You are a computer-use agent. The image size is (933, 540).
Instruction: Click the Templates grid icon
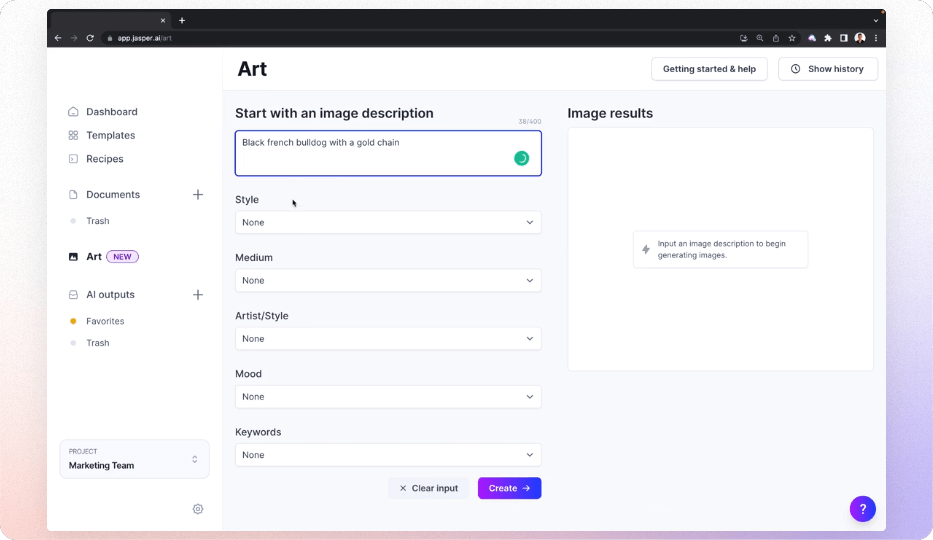73,136
